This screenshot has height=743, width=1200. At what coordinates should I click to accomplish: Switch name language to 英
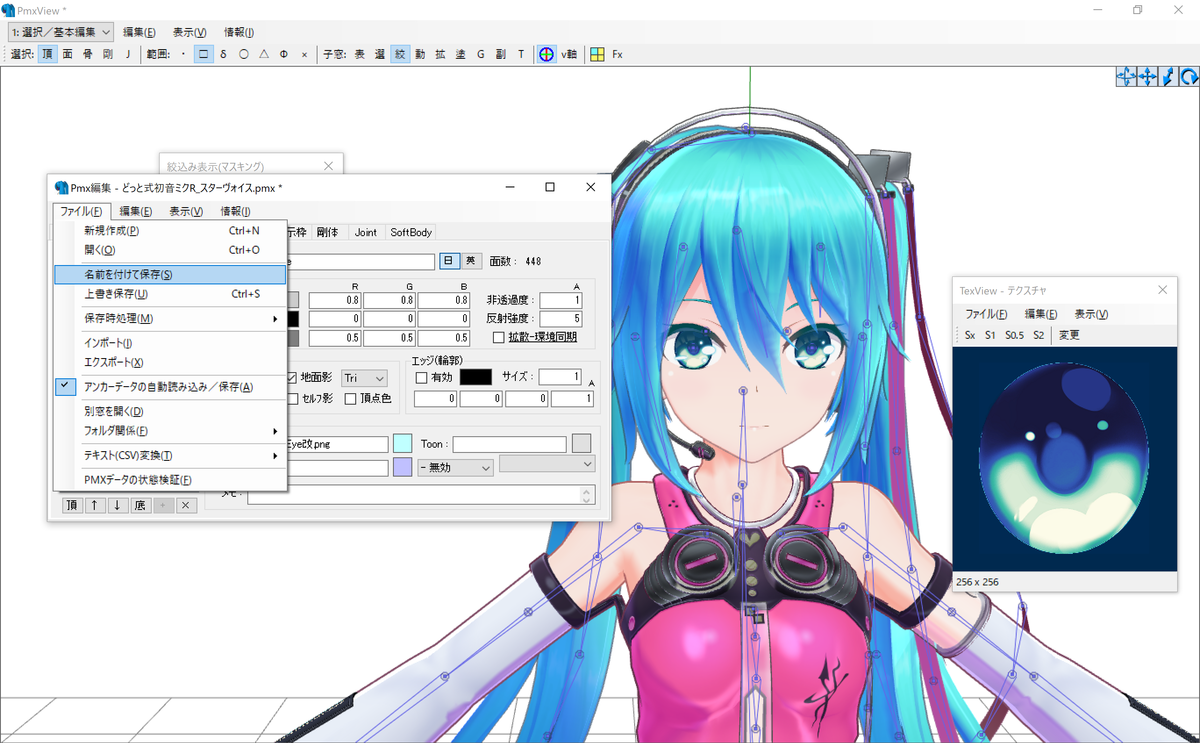(470, 260)
